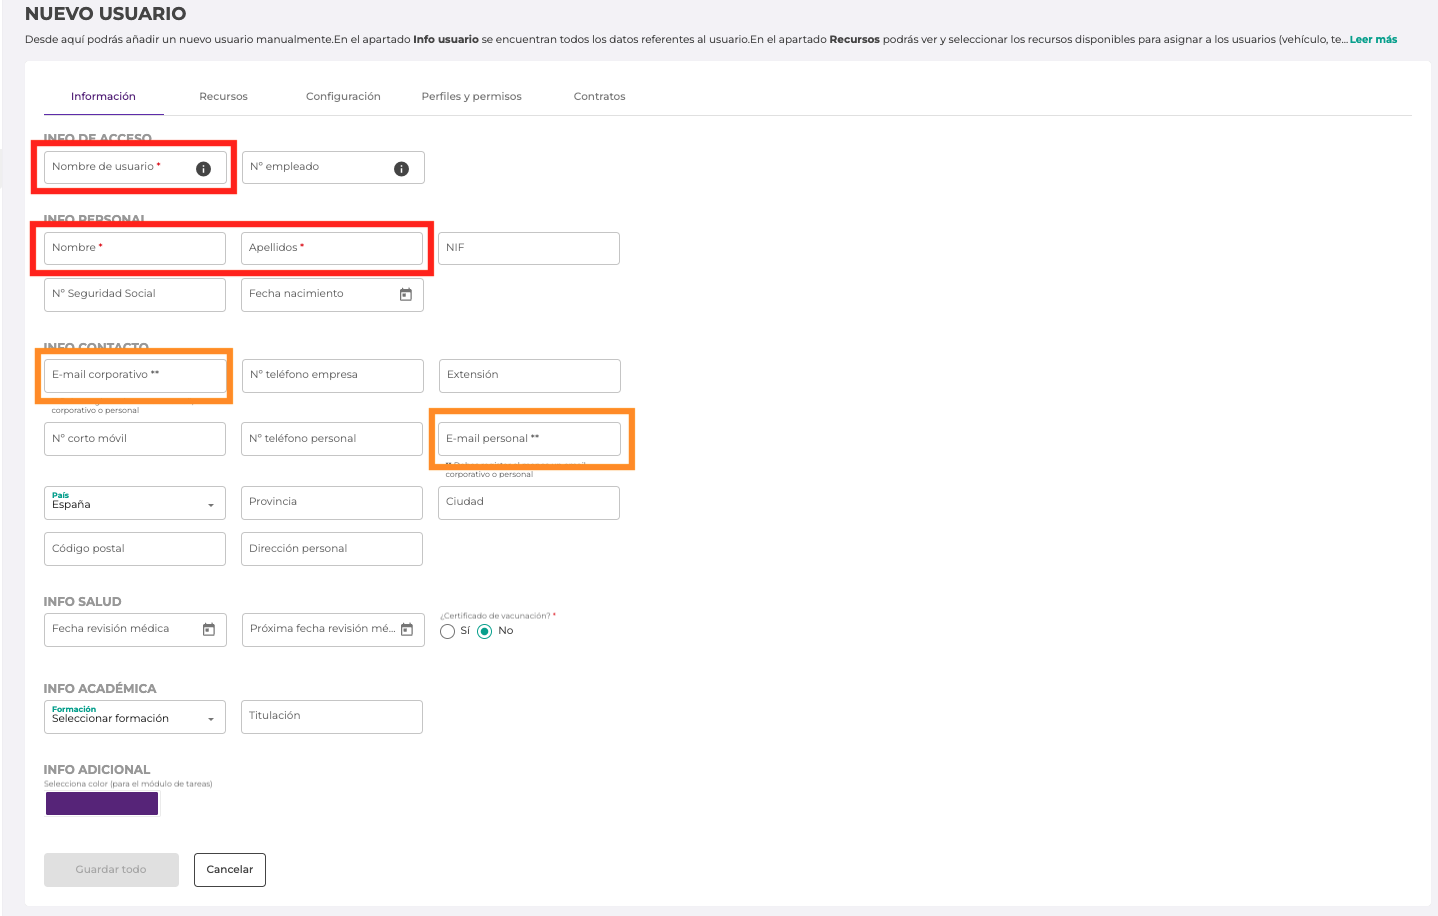
Task: Select Sí for vaccination certificate
Action: [448, 632]
